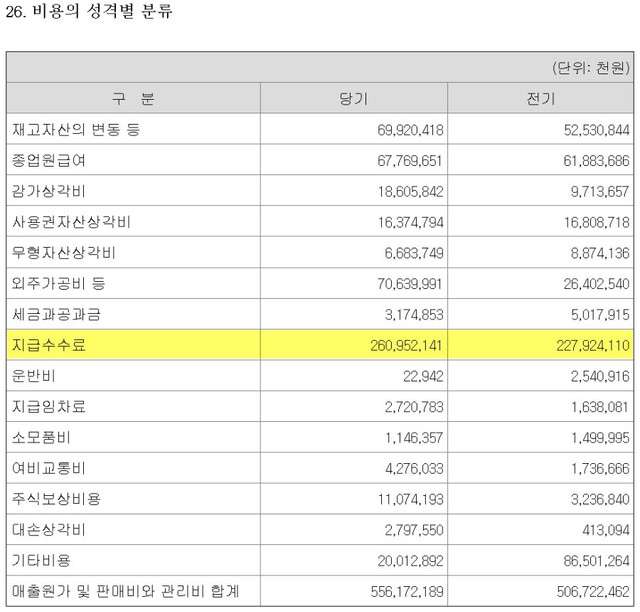This screenshot has height=612, width=640.
Task: Click the 당기 value 260,952,141 for 지급수수료
Action: click(x=397, y=345)
